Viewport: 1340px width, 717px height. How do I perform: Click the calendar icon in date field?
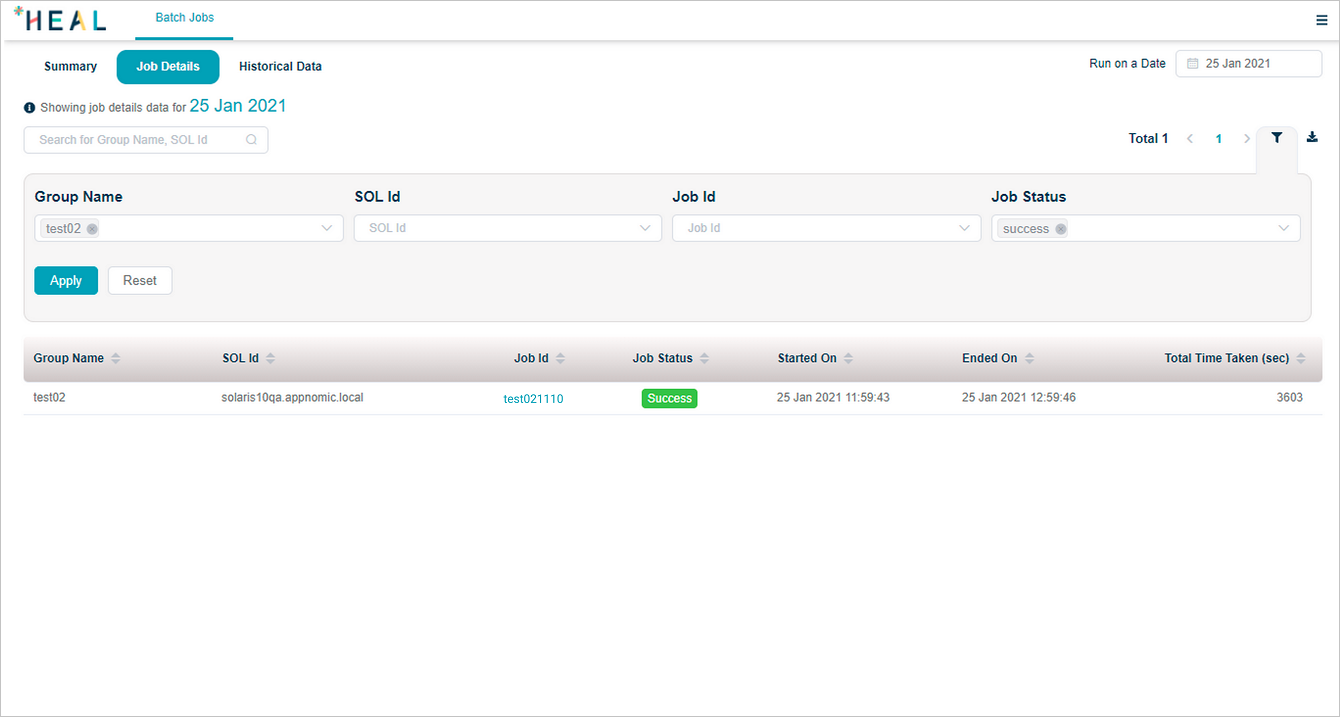coord(1192,64)
